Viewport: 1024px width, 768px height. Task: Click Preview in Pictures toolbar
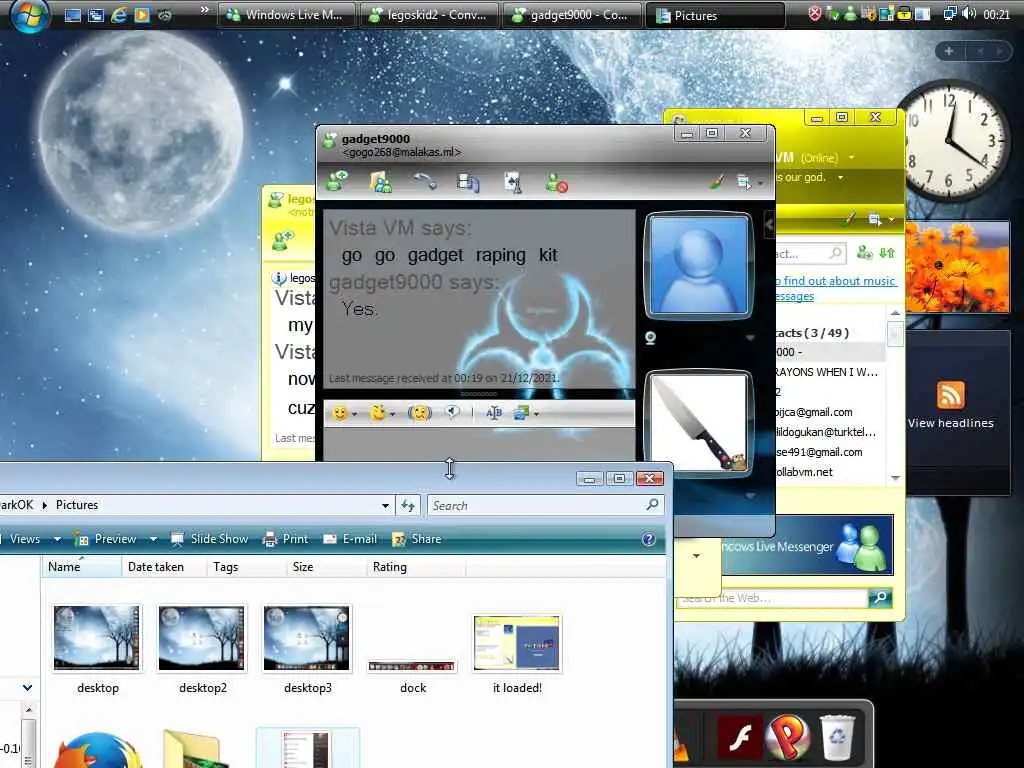pos(106,539)
